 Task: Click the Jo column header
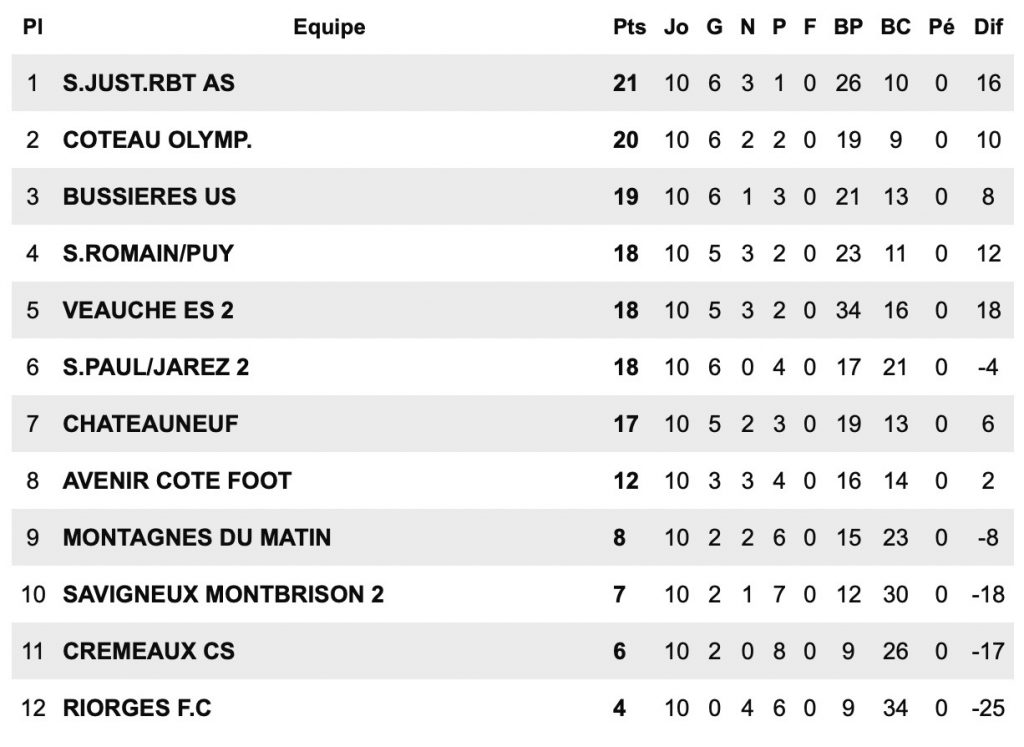(676, 27)
